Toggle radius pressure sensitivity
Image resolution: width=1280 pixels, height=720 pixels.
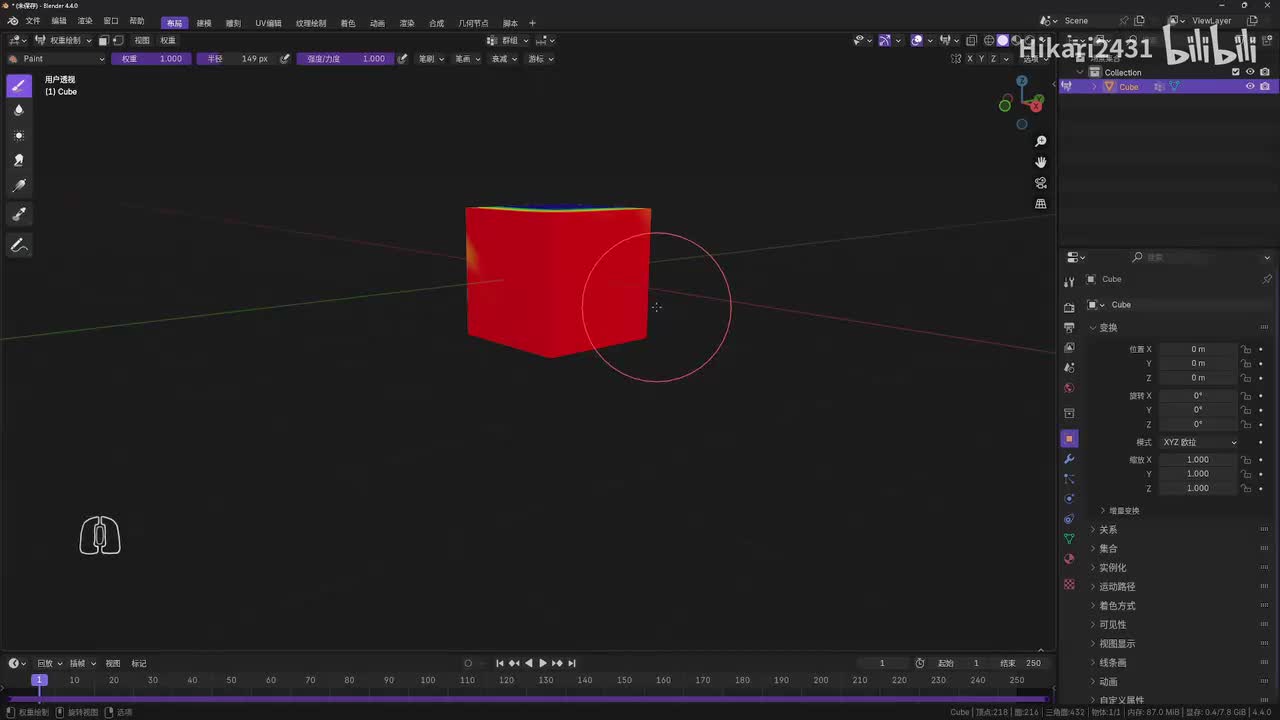(285, 59)
